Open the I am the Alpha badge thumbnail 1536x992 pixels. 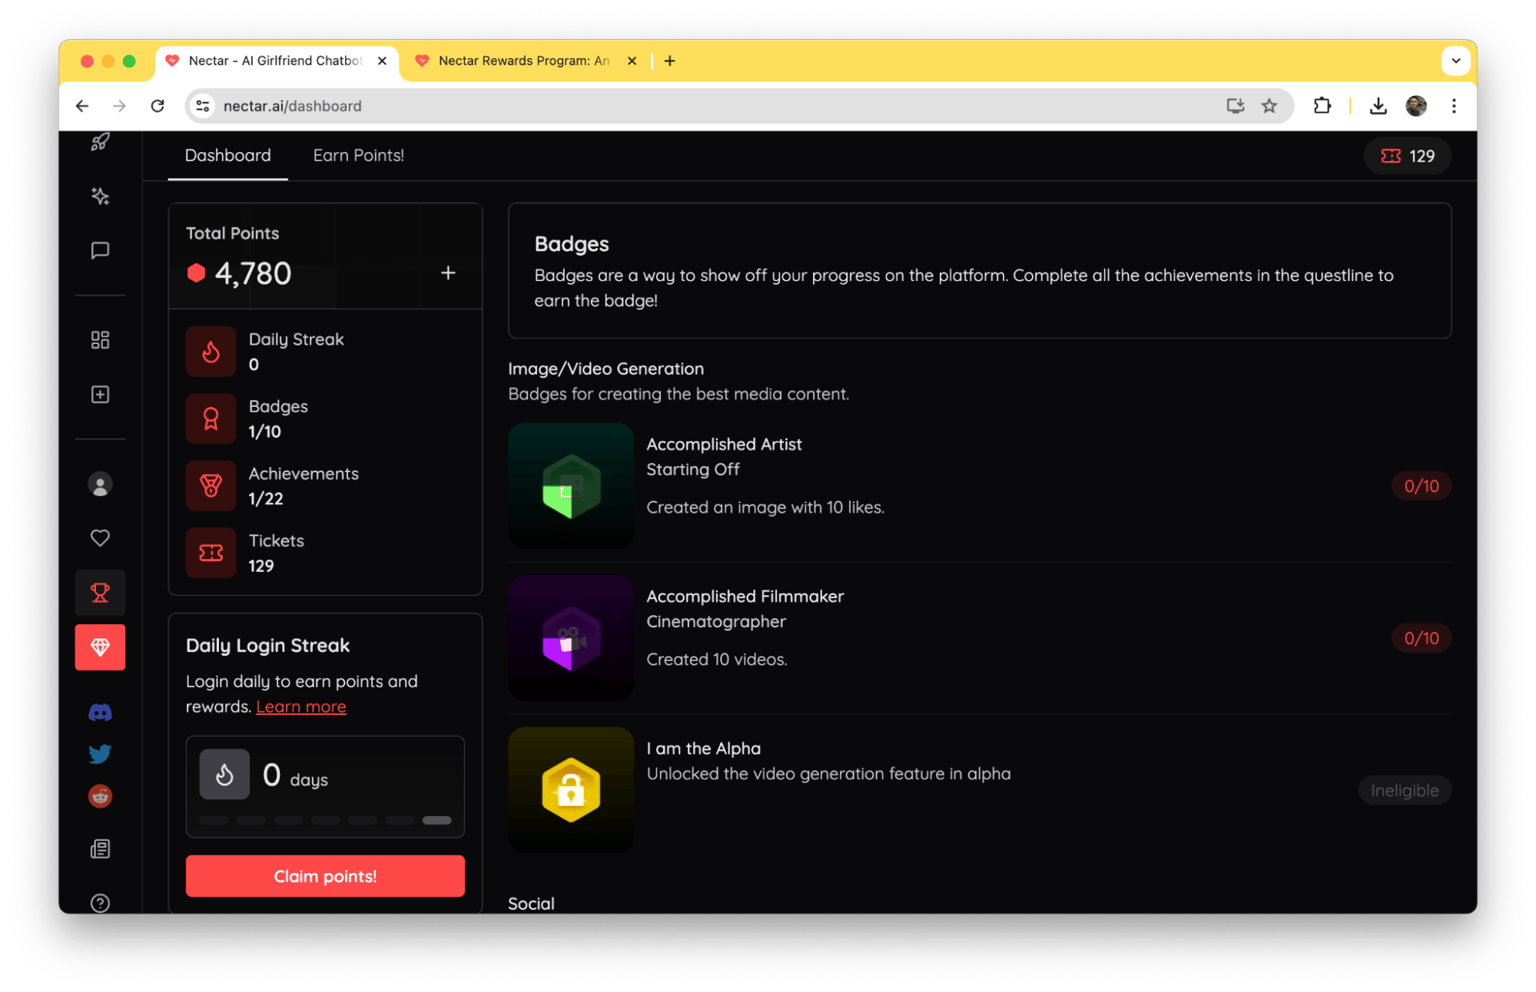tap(571, 790)
